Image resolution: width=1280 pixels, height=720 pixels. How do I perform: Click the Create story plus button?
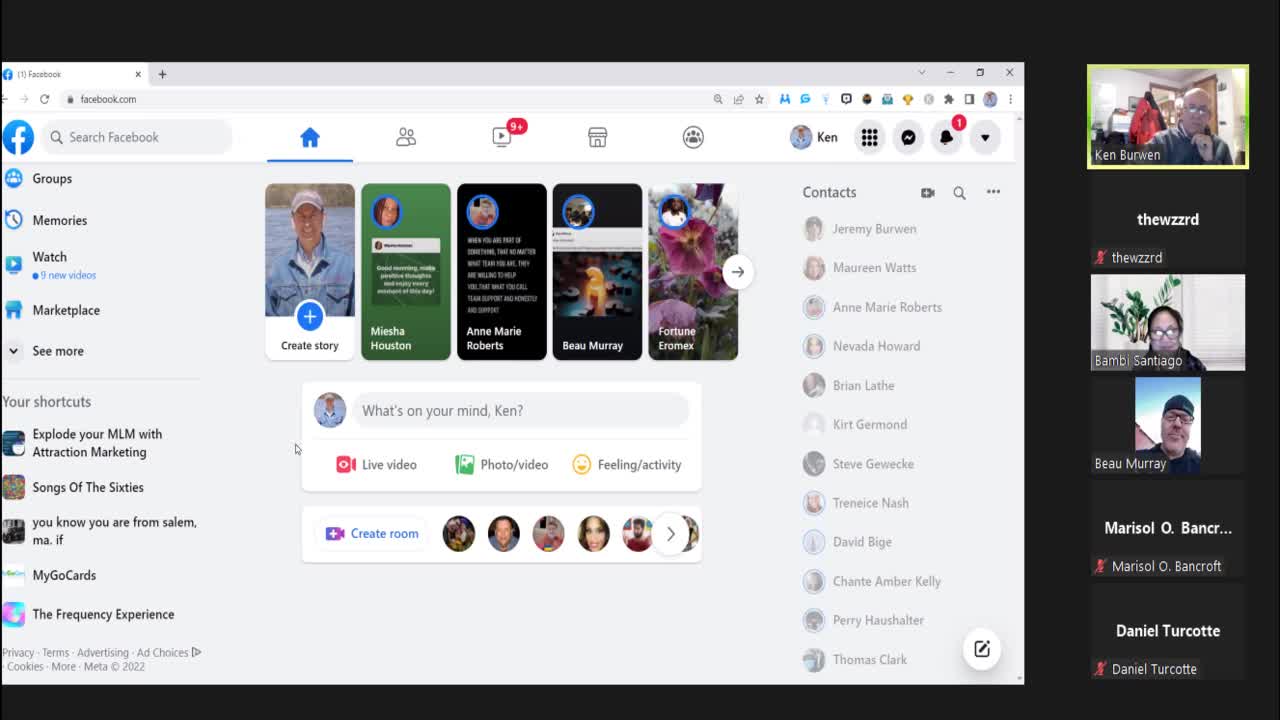[310, 316]
